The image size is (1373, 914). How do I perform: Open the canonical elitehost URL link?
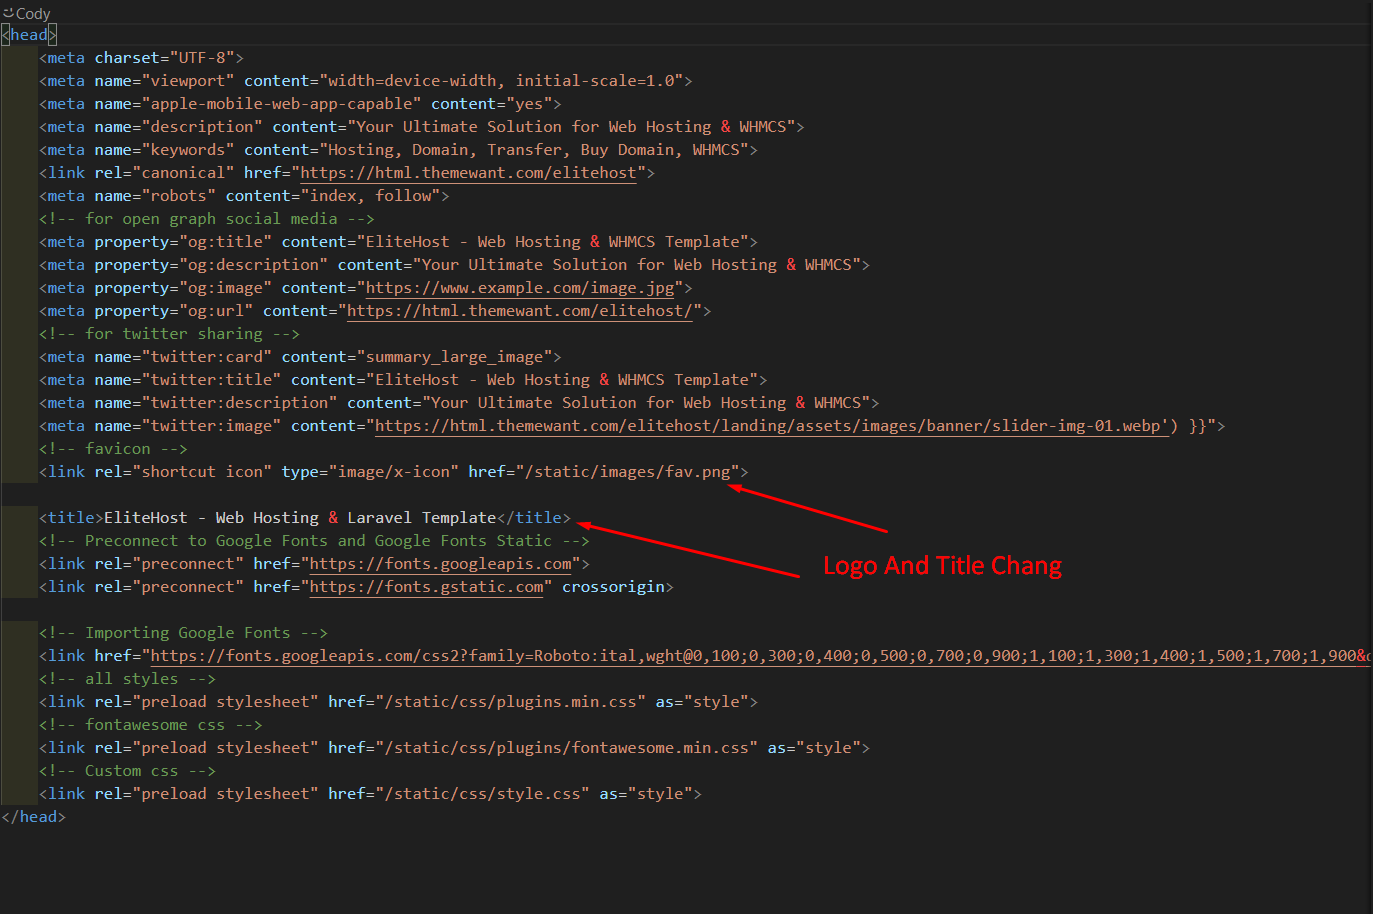click(x=468, y=173)
